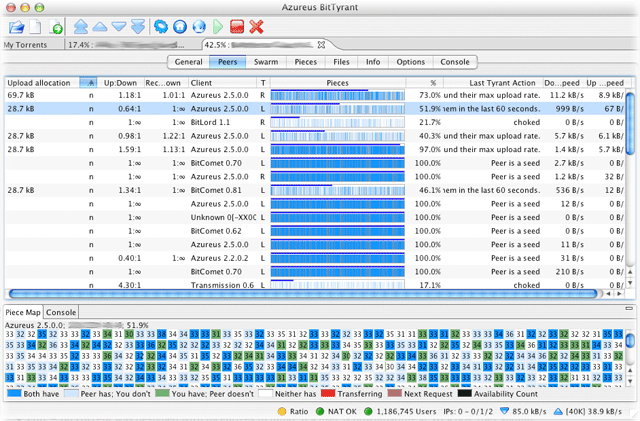640x421 pixels.
Task: Minimize the piece map panel
Action: click(x=629, y=309)
